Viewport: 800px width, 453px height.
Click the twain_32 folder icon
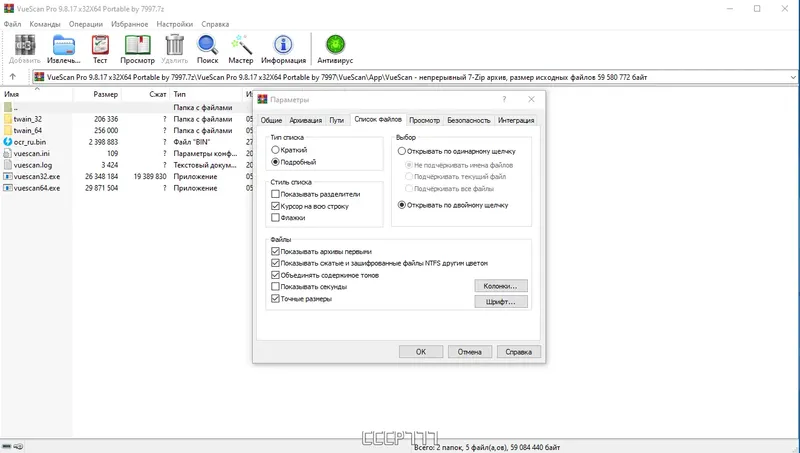pyautogui.click(x=8, y=119)
